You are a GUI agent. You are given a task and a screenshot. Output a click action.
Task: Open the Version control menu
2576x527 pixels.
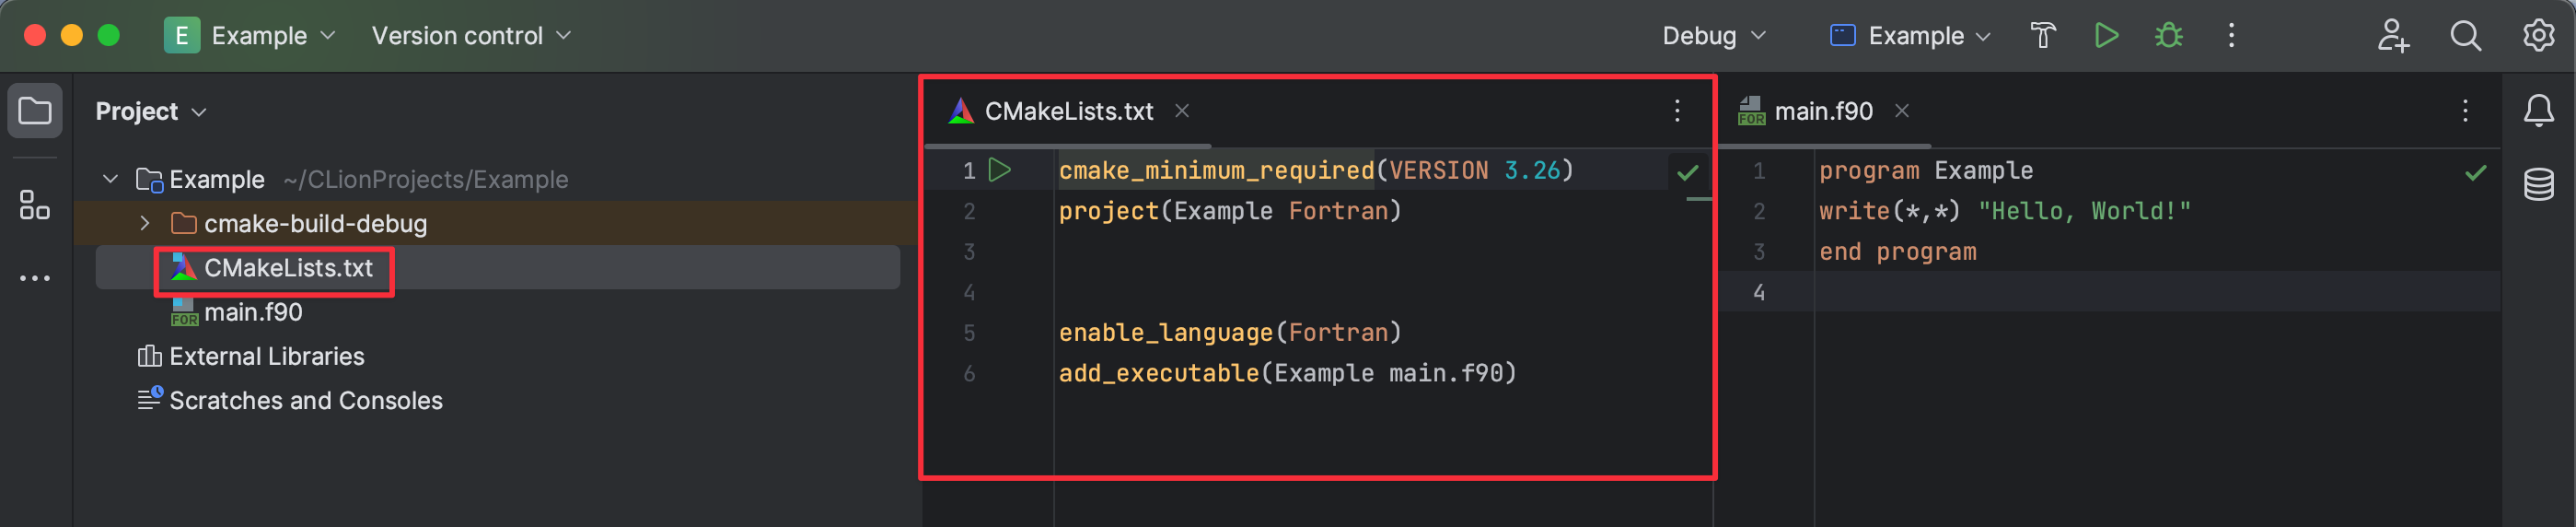(471, 36)
